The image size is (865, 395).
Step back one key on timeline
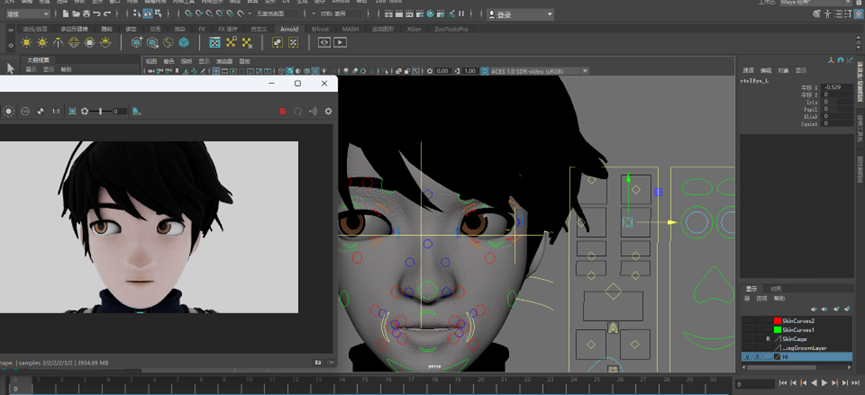coord(804,383)
